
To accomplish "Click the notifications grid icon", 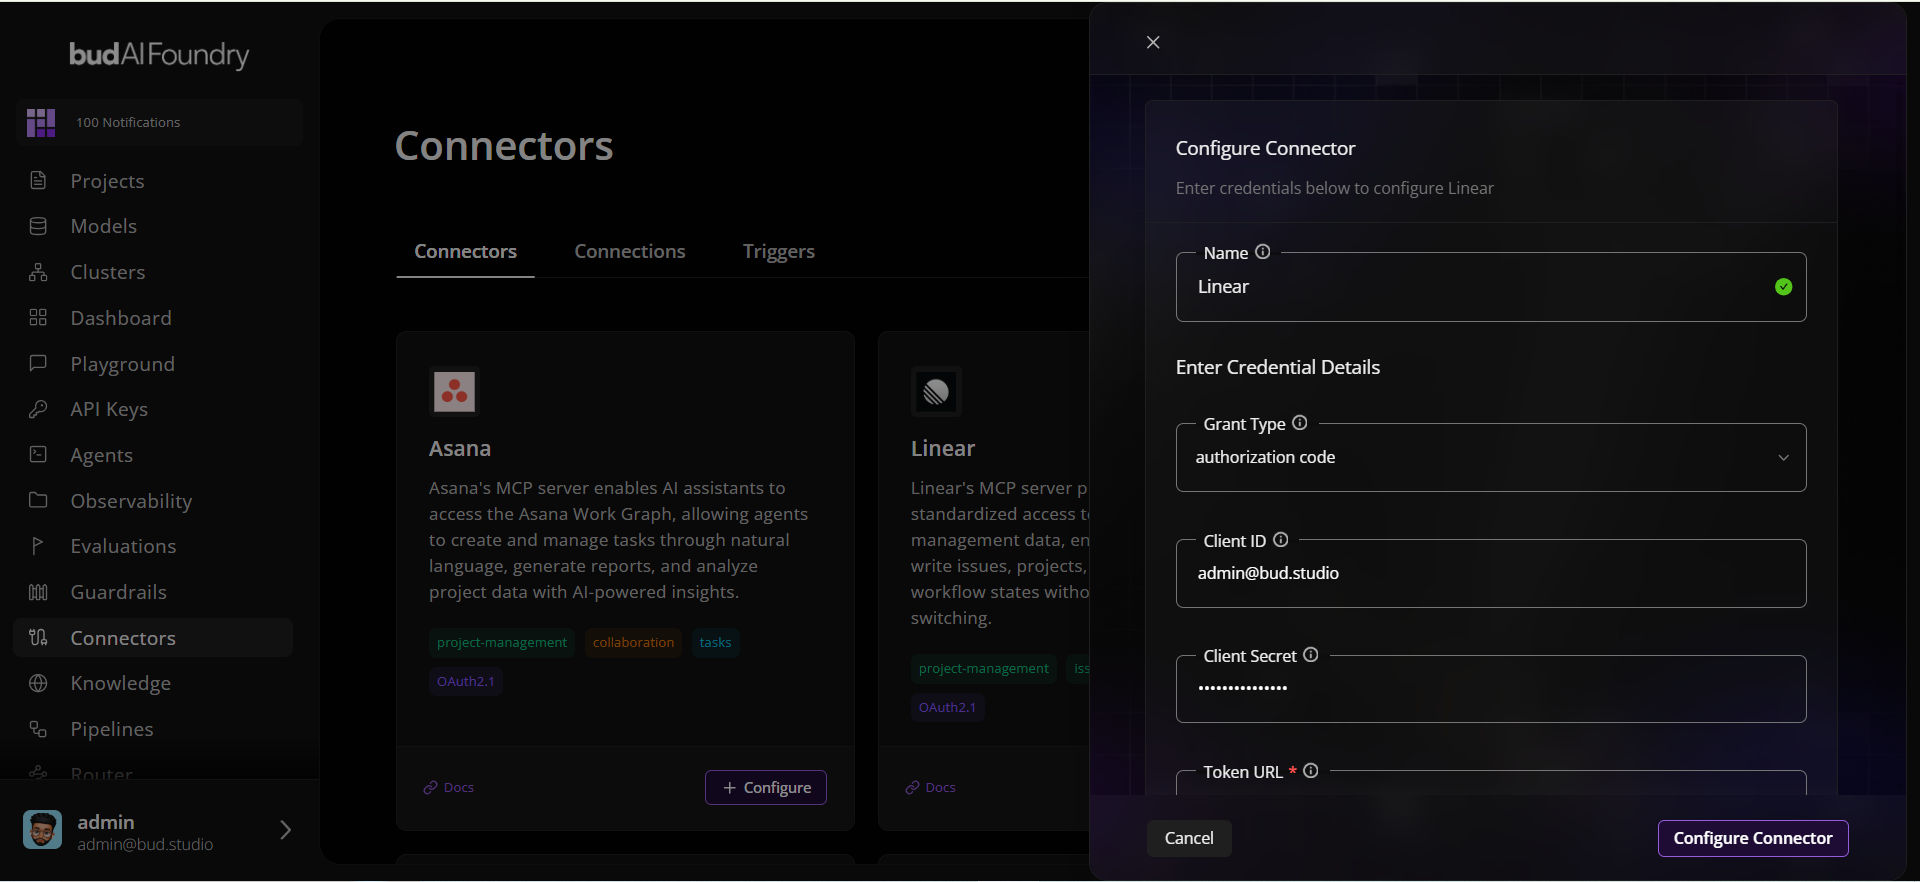I will 41,122.
